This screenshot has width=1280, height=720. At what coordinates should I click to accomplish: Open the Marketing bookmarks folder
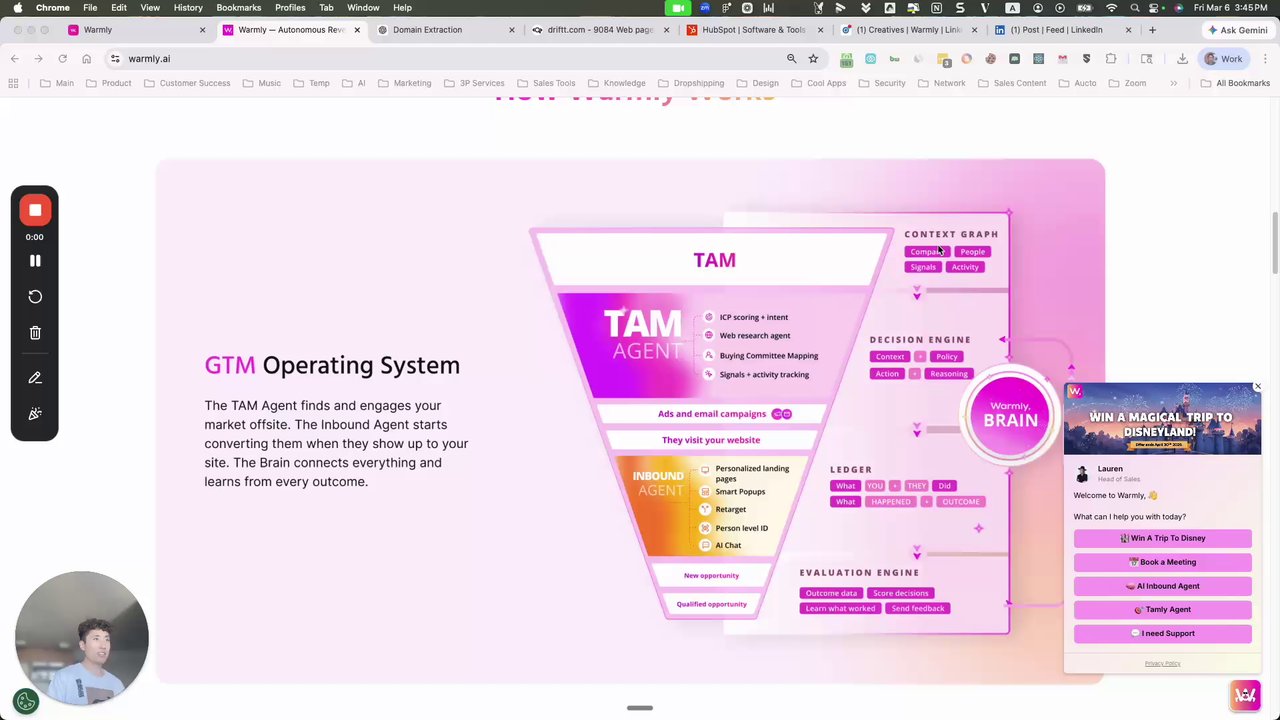[405, 83]
